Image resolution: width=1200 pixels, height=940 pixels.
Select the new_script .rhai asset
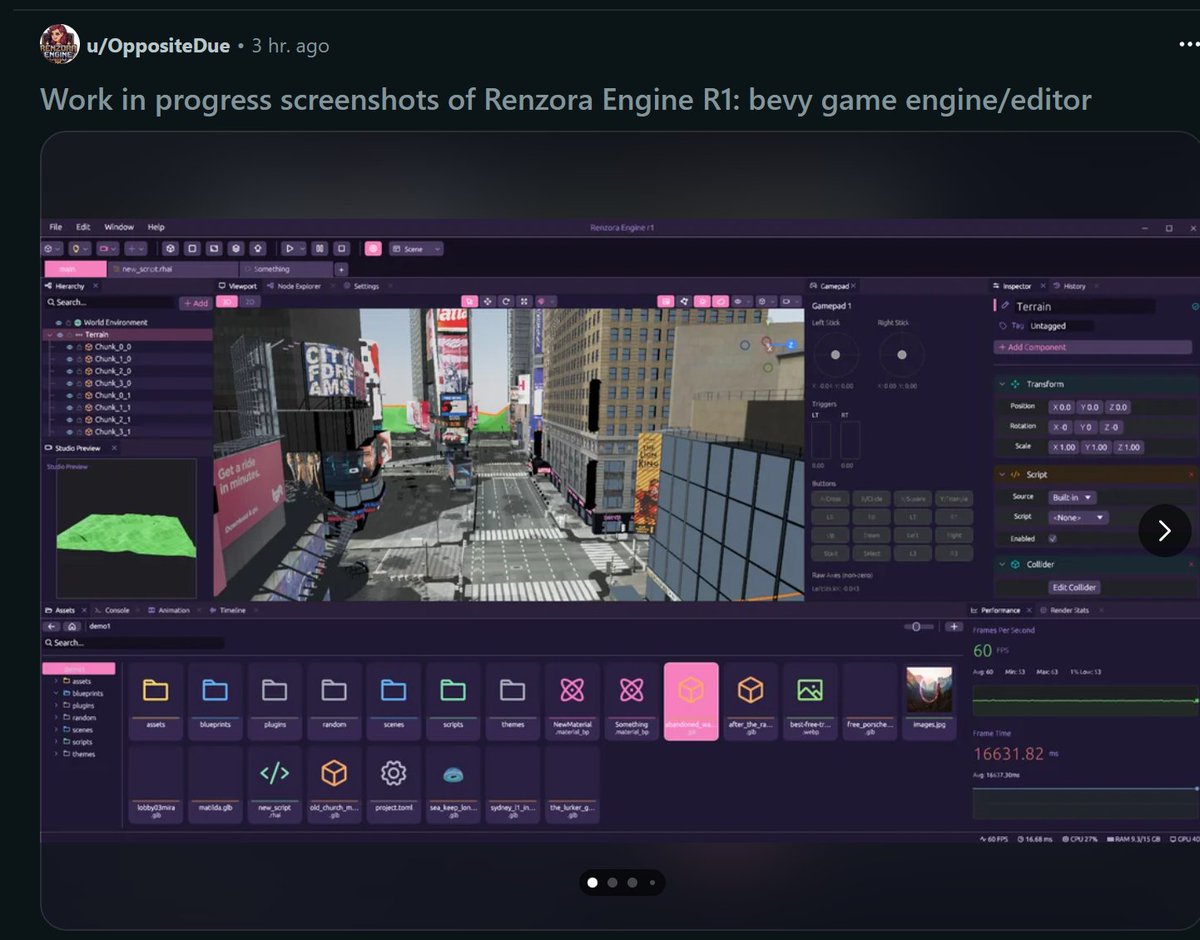[x=274, y=784]
